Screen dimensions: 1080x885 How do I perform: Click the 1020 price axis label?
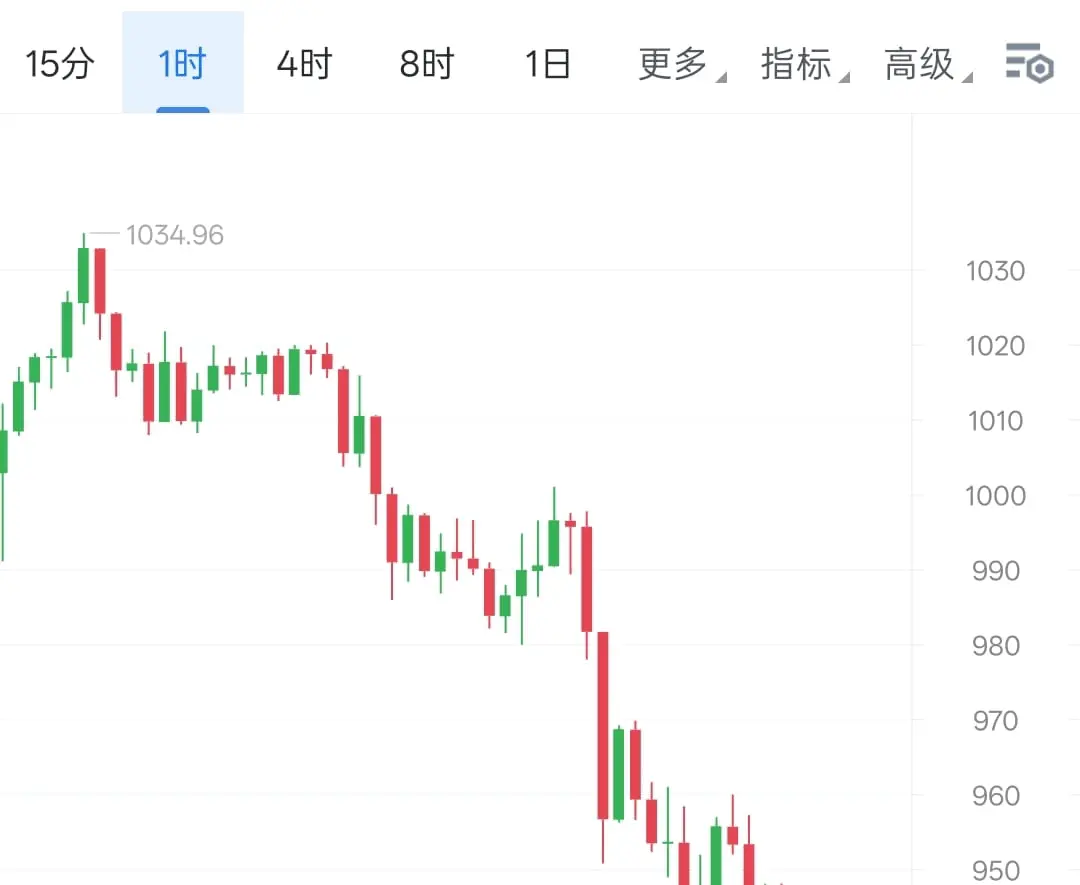point(995,346)
